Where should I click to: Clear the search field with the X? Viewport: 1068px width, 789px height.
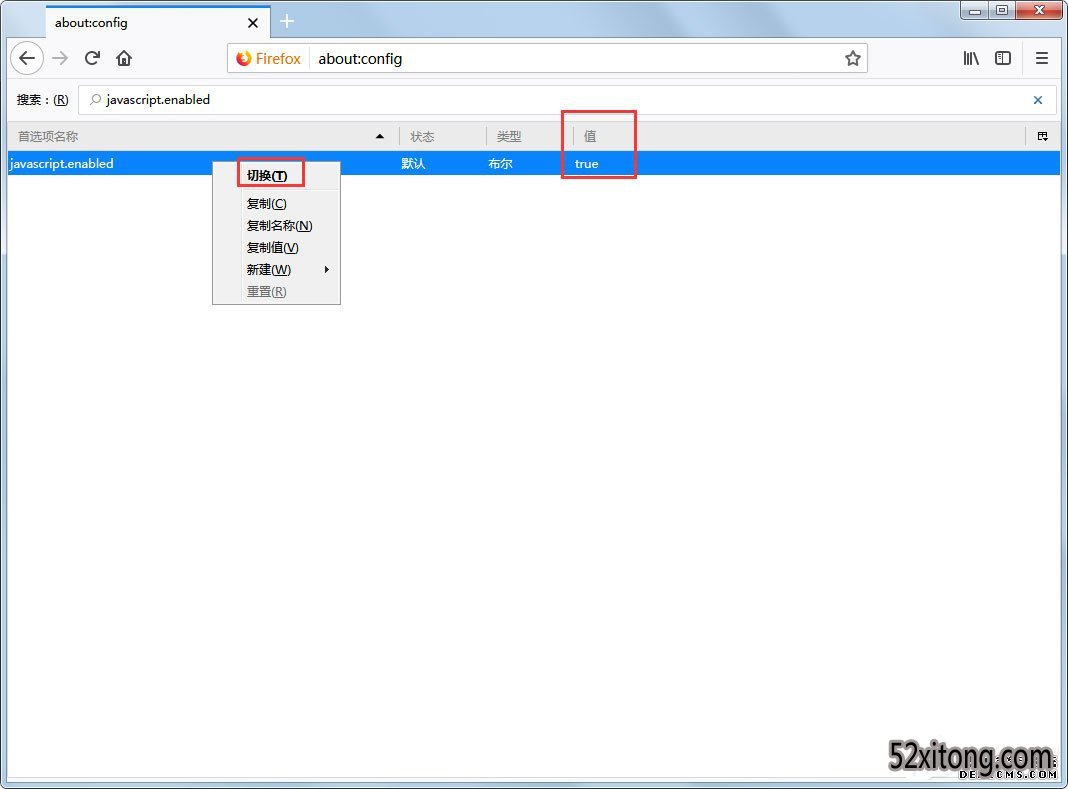[1038, 100]
